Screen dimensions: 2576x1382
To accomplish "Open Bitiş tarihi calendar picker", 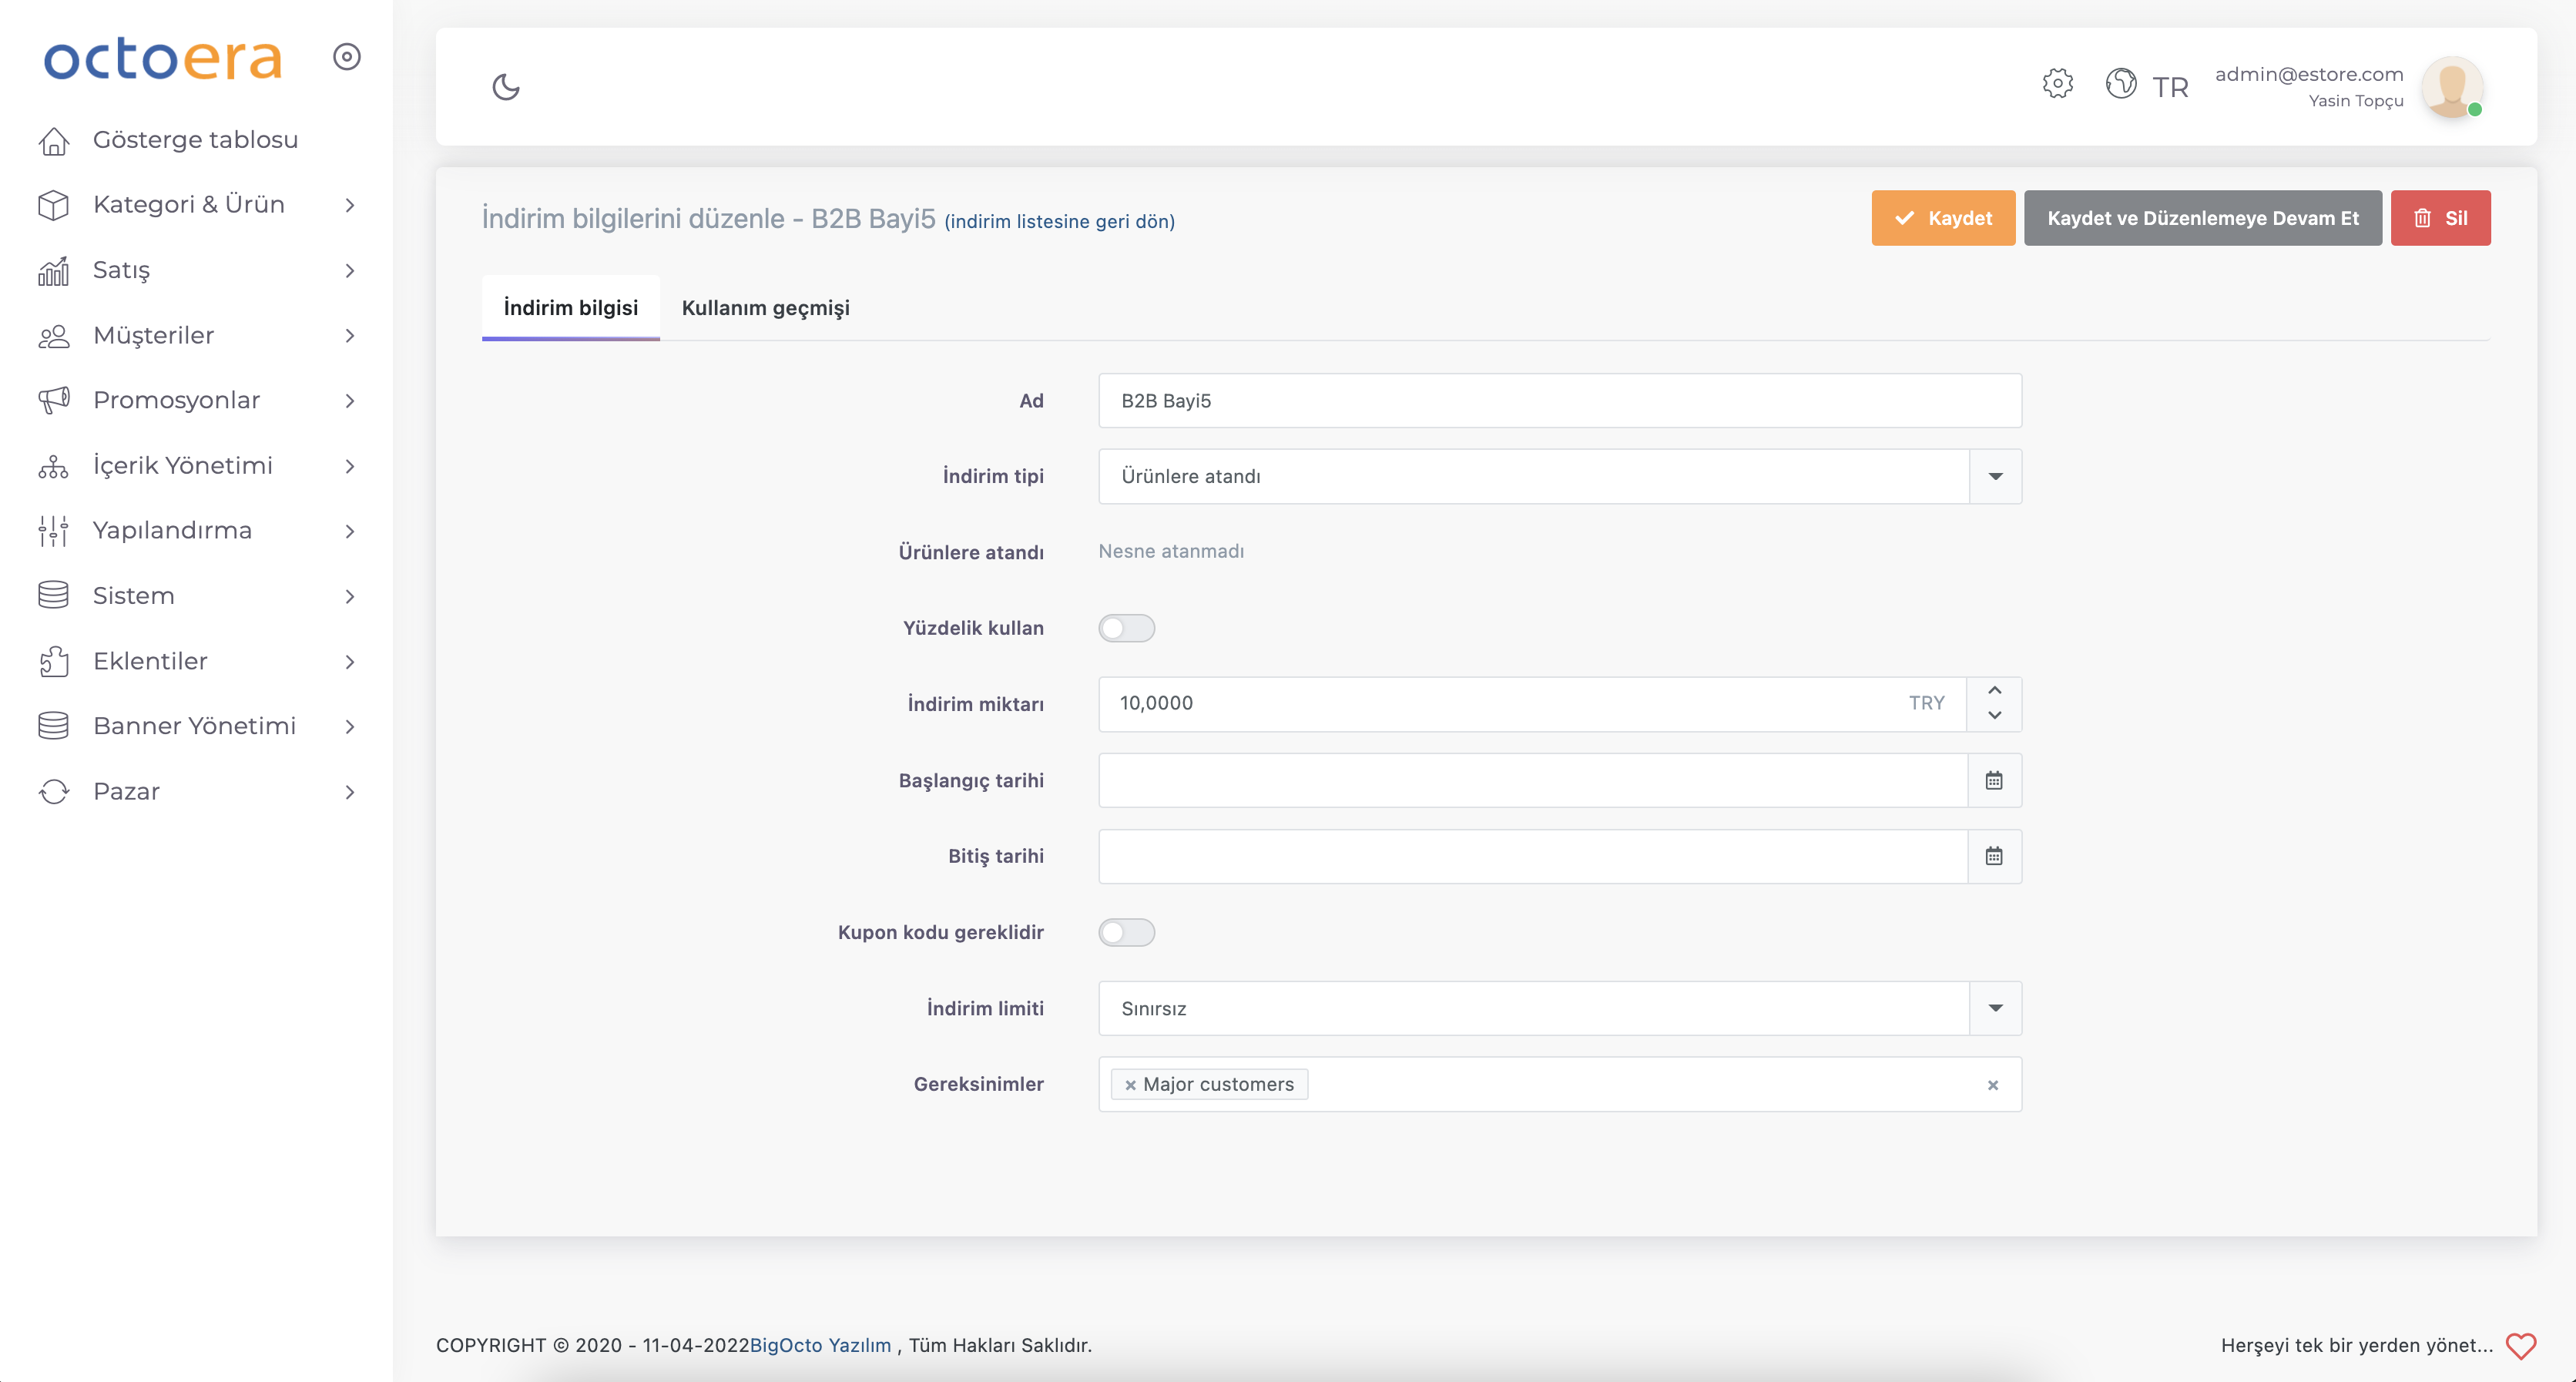I will (1993, 856).
